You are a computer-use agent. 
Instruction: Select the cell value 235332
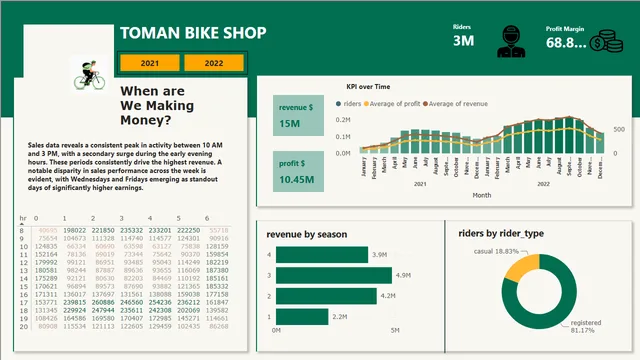pos(131,231)
